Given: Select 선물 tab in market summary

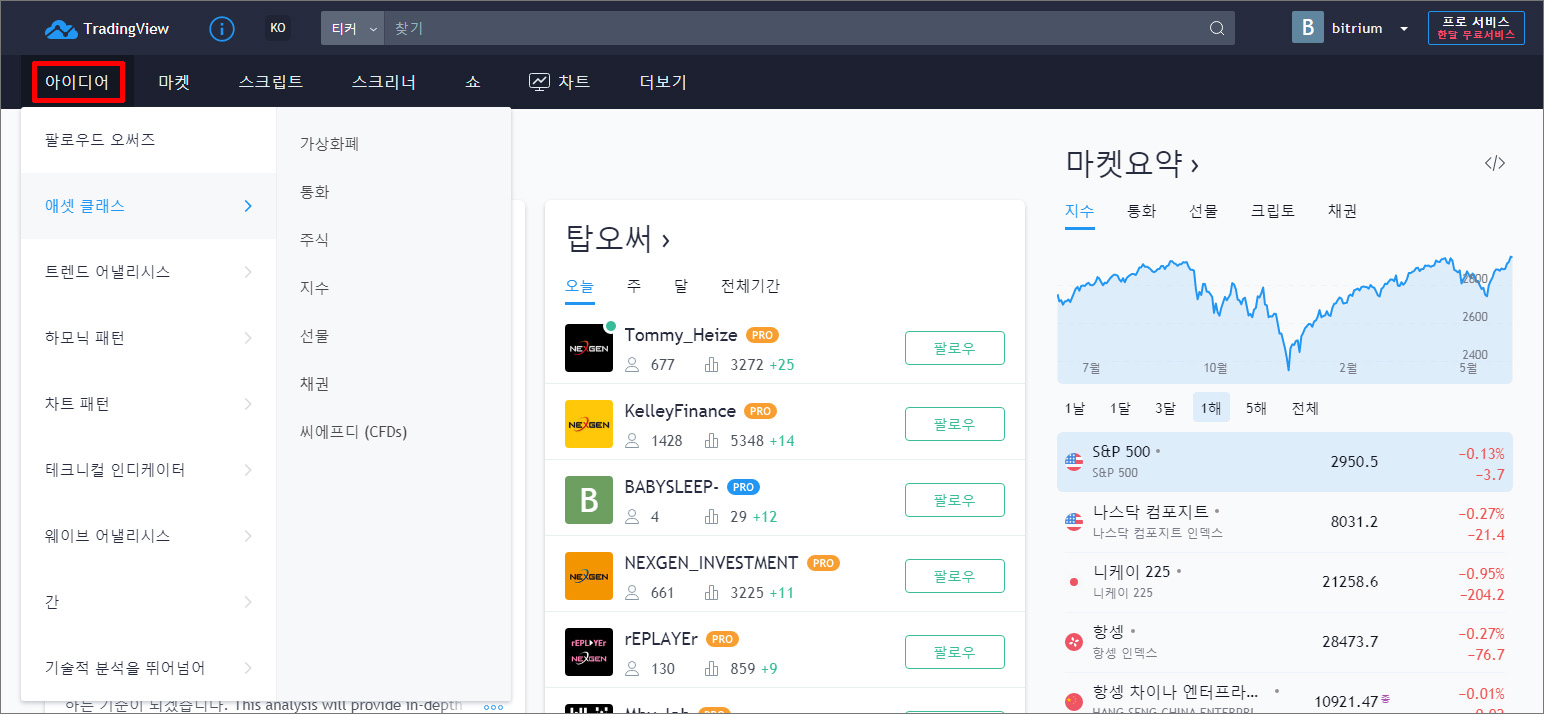Looking at the screenshot, I should click(x=1203, y=211).
